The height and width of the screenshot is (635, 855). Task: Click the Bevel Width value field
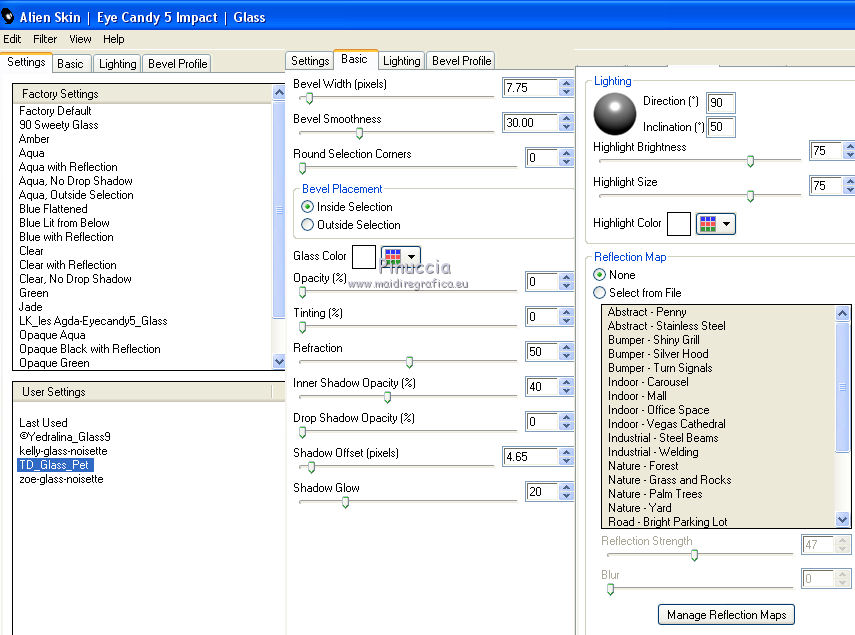coord(531,88)
